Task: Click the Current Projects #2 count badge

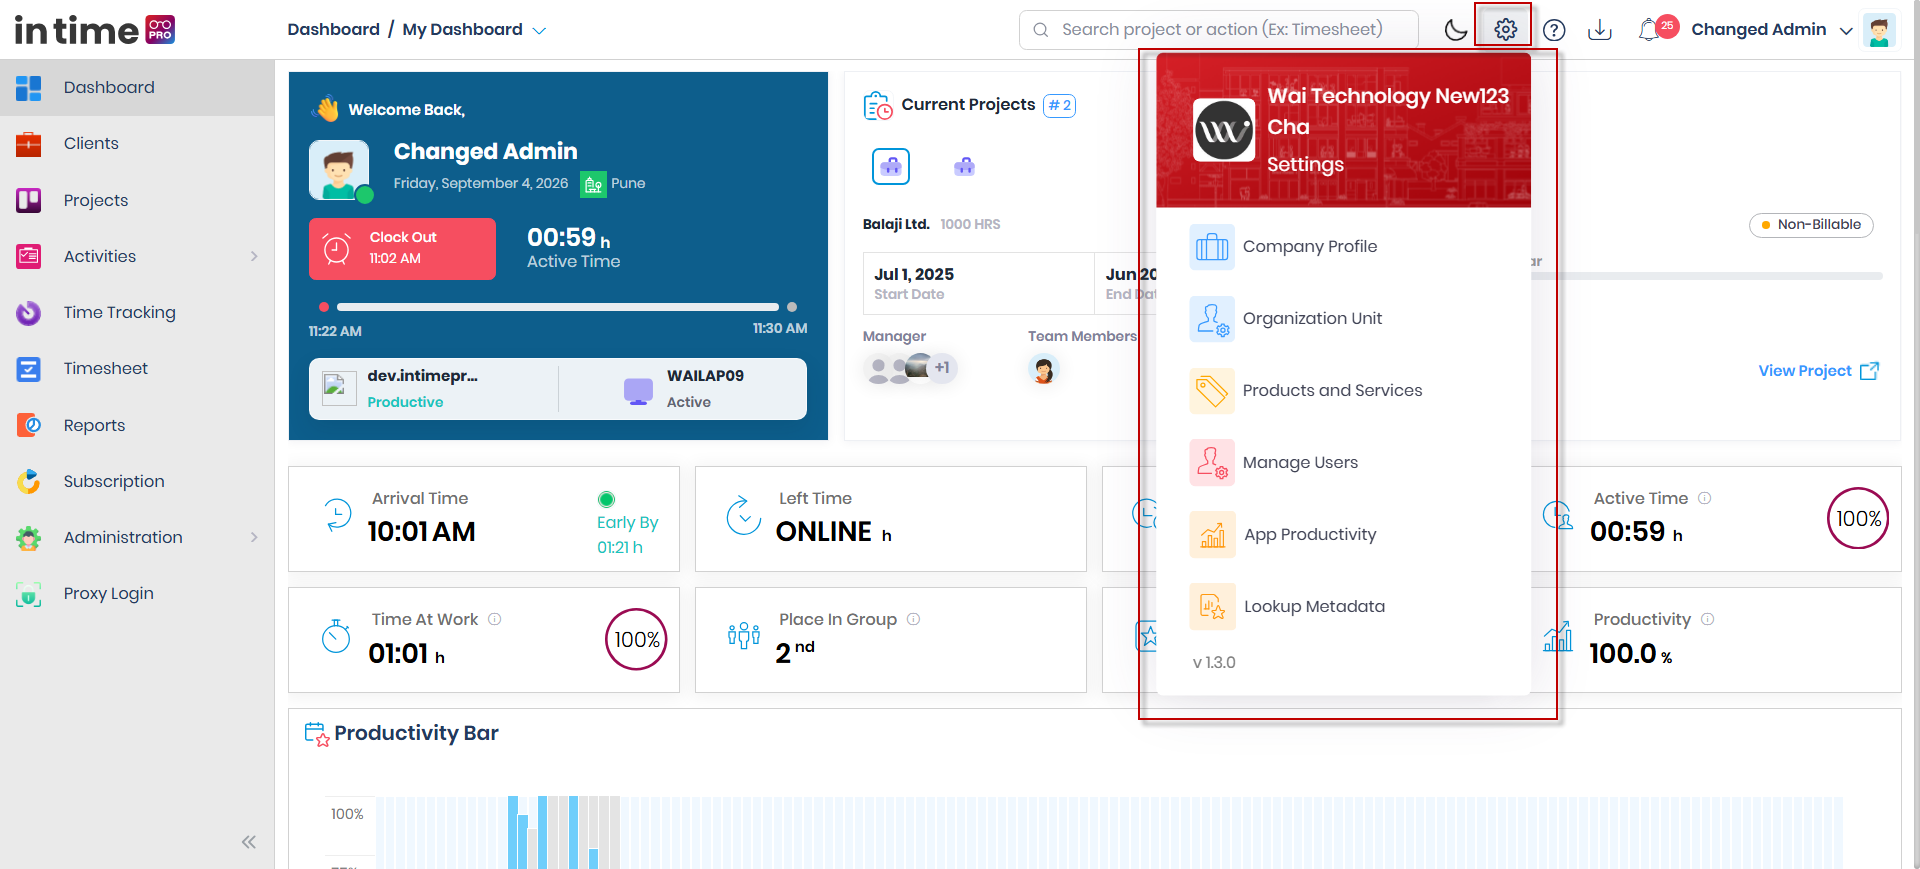Action: 1059,105
